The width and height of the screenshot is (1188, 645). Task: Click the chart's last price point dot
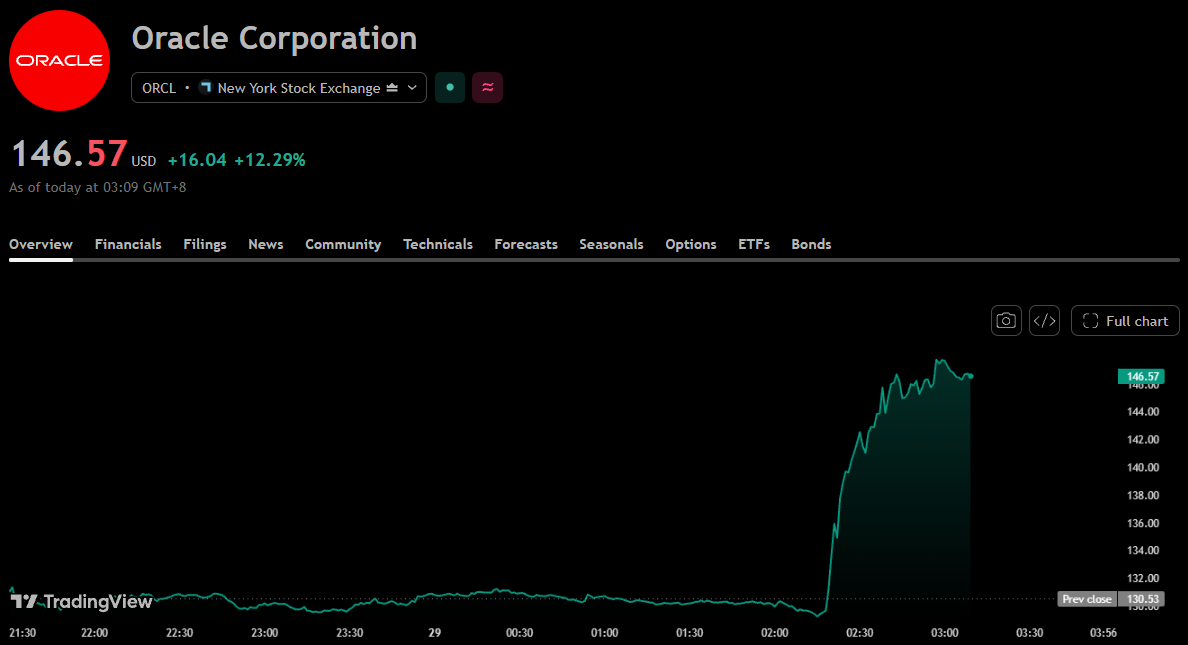tap(971, 376)
